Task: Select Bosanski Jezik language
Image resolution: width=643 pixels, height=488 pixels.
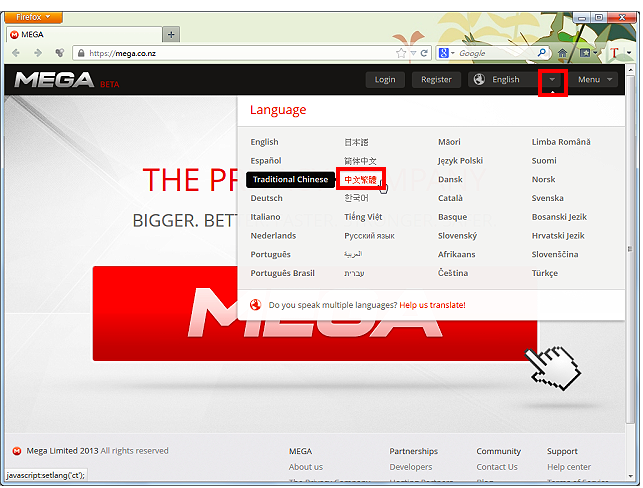Action: tap(559, 217)
